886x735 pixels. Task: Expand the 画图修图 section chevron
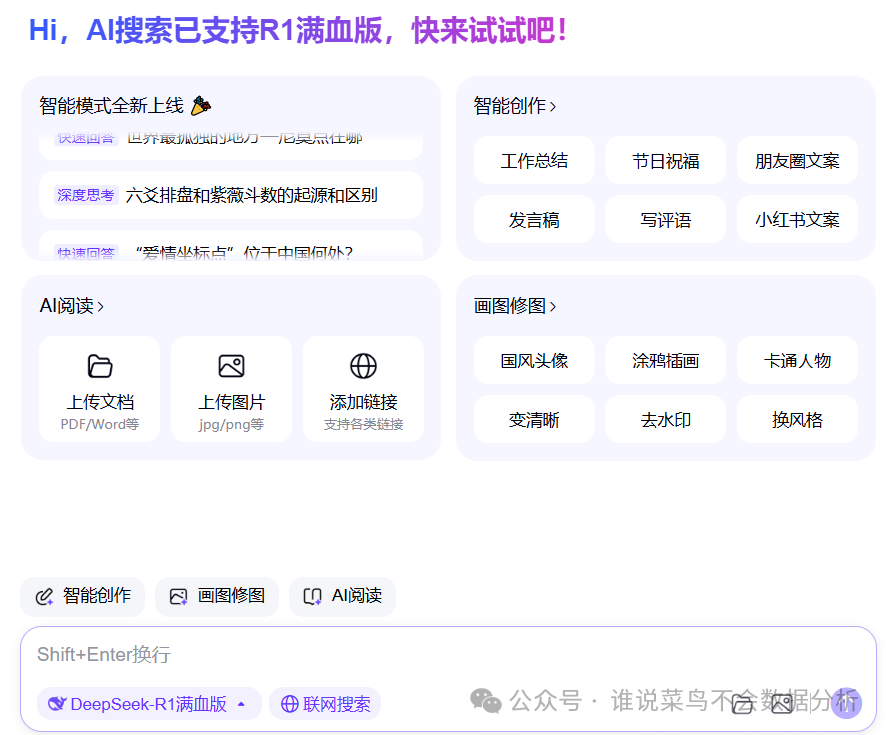click(553, 307)
